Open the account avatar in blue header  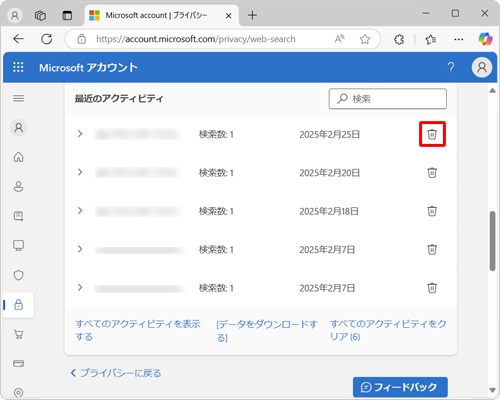coord(482,67)
